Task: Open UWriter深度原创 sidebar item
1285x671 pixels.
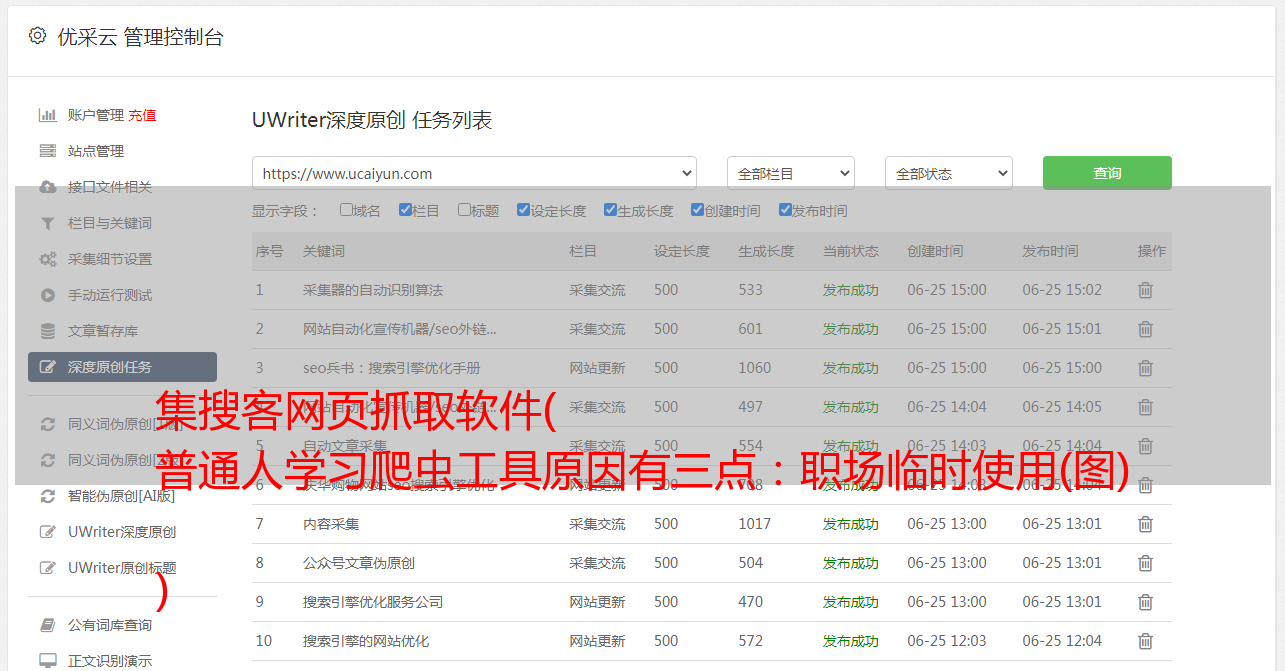Action: 122,532
